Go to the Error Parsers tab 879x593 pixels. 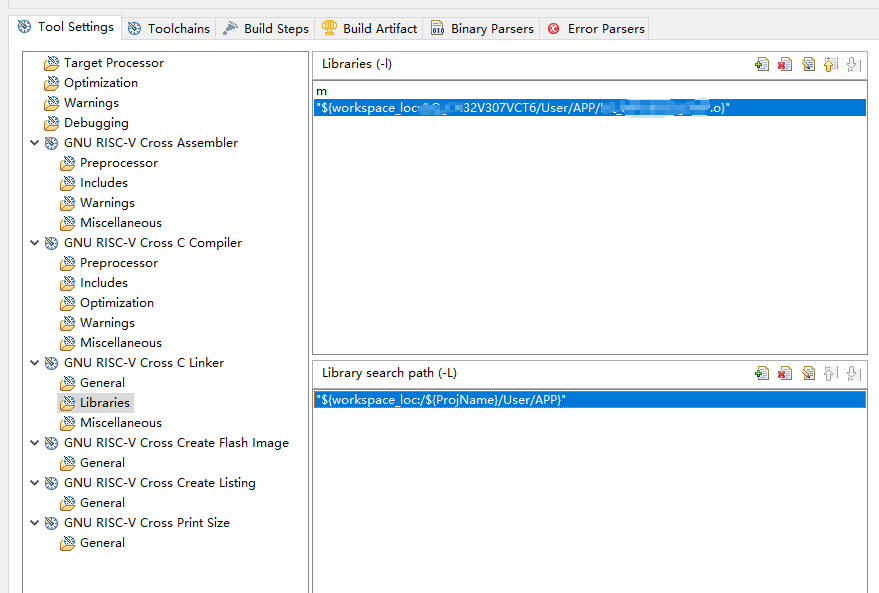(596, 29)
